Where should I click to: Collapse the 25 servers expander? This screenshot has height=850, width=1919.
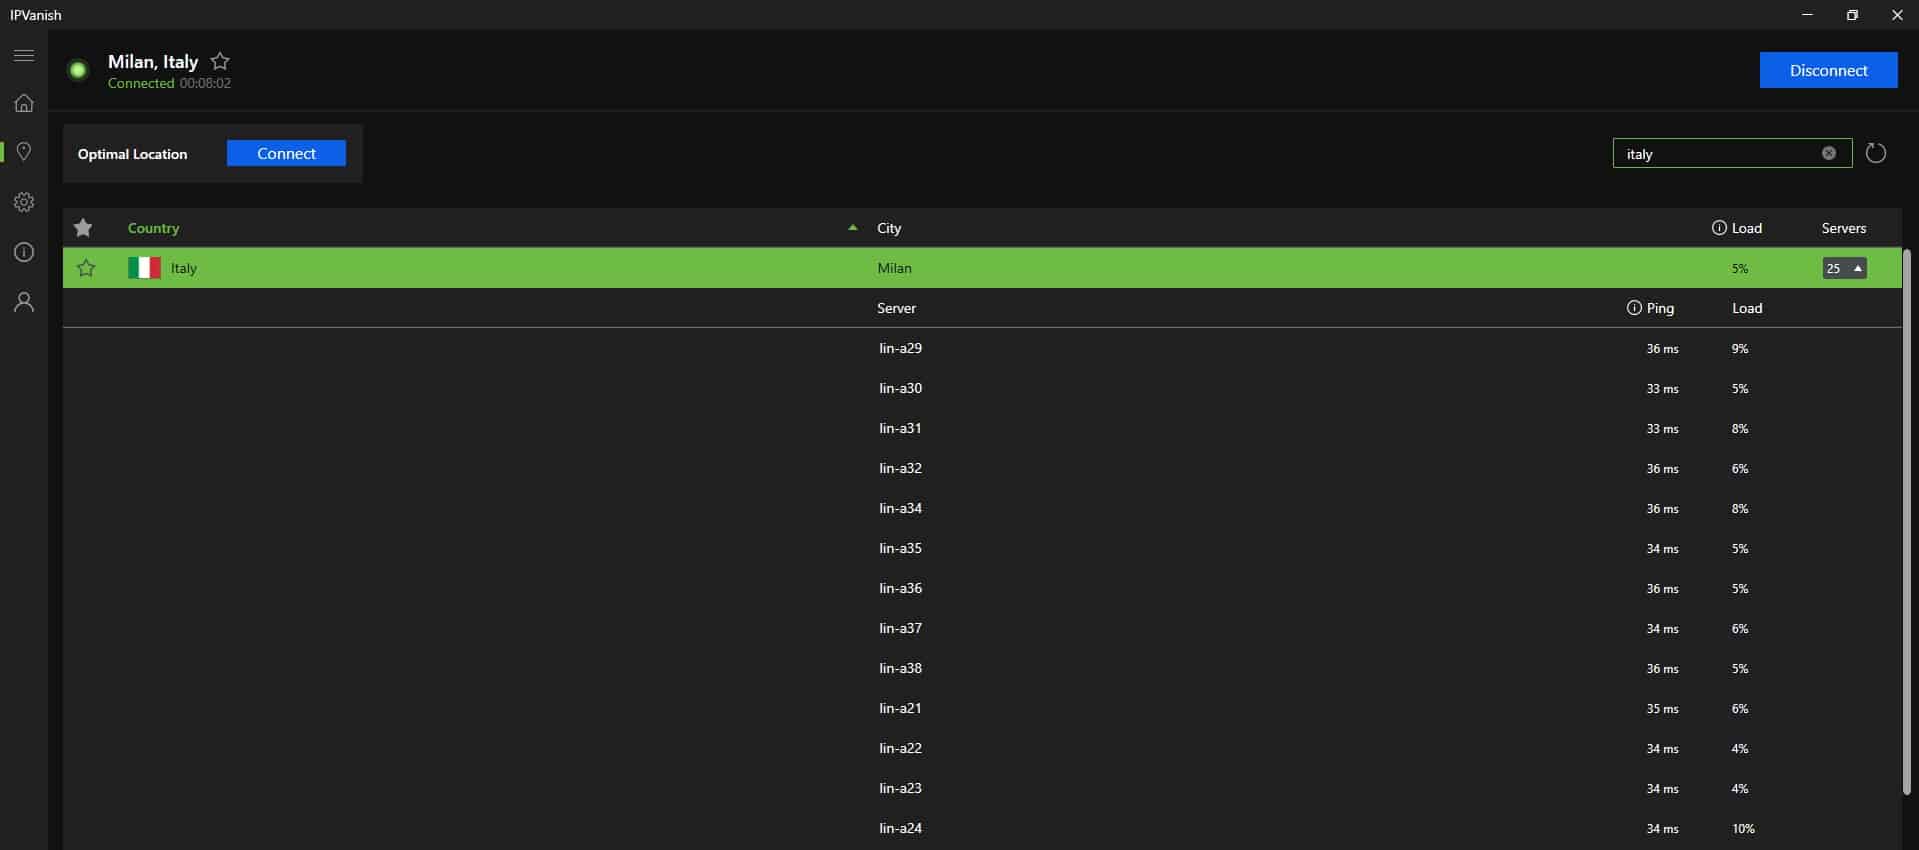pos(1844,268)
